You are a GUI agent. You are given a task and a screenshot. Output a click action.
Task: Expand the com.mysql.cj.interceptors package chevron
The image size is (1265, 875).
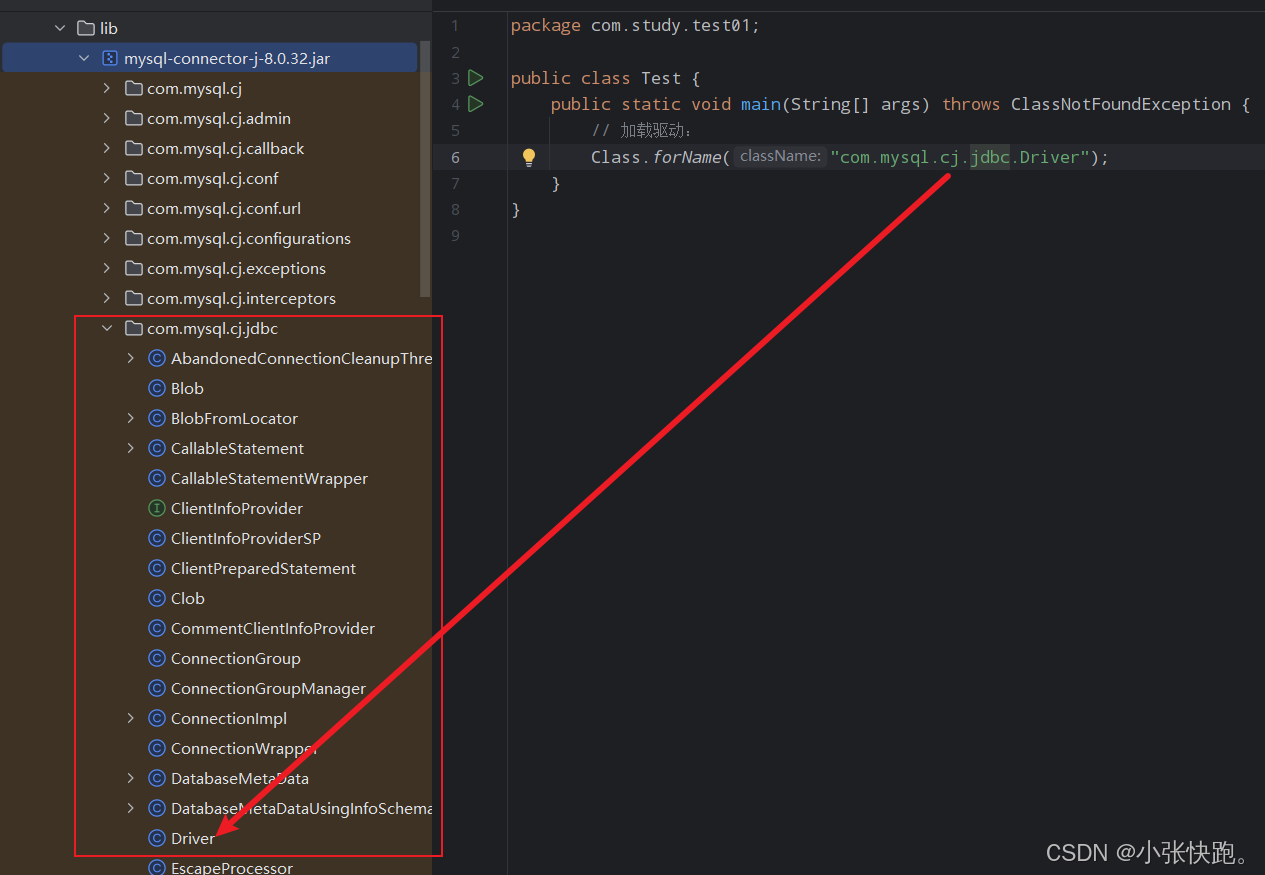click(x=107, y=298)
